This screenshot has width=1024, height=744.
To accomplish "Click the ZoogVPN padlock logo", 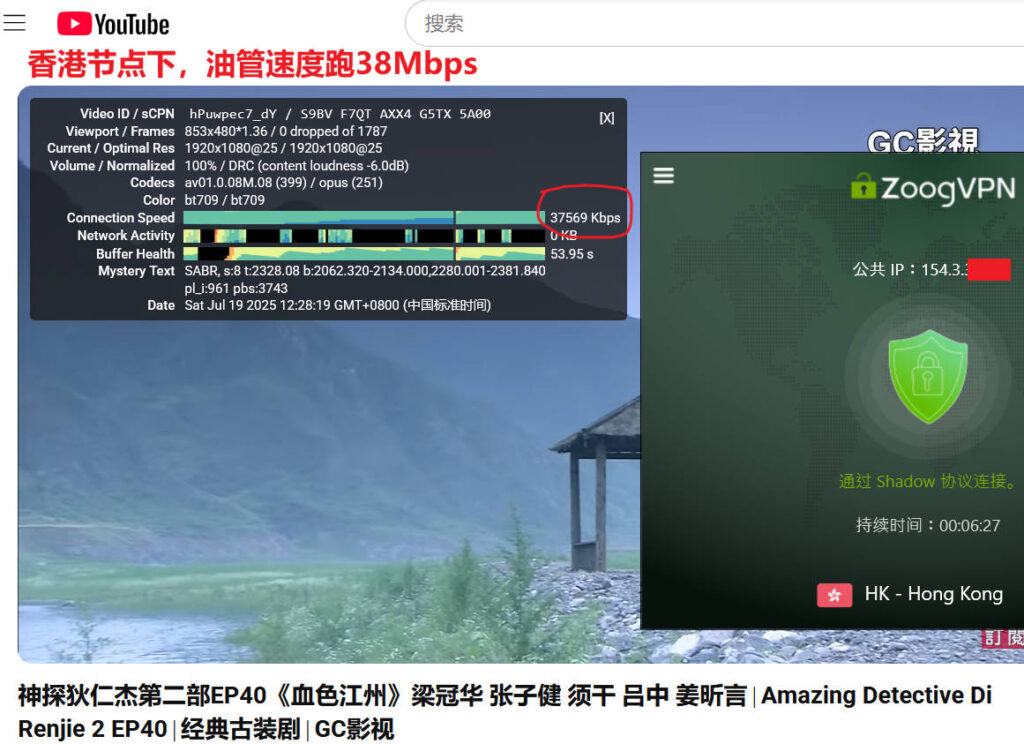I will point(862,186).
